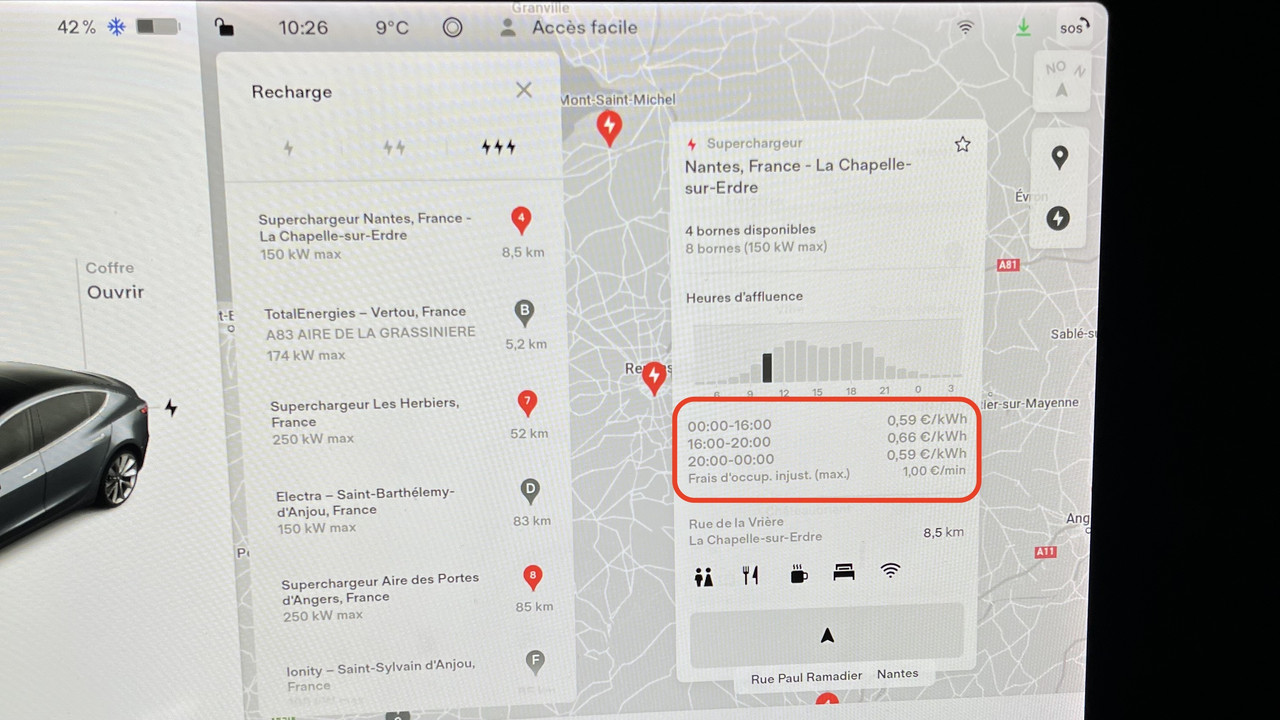The height and width of the screenshot is (720, 1280).
Task: Tap the red pin numbered 7
Action: 527,403
